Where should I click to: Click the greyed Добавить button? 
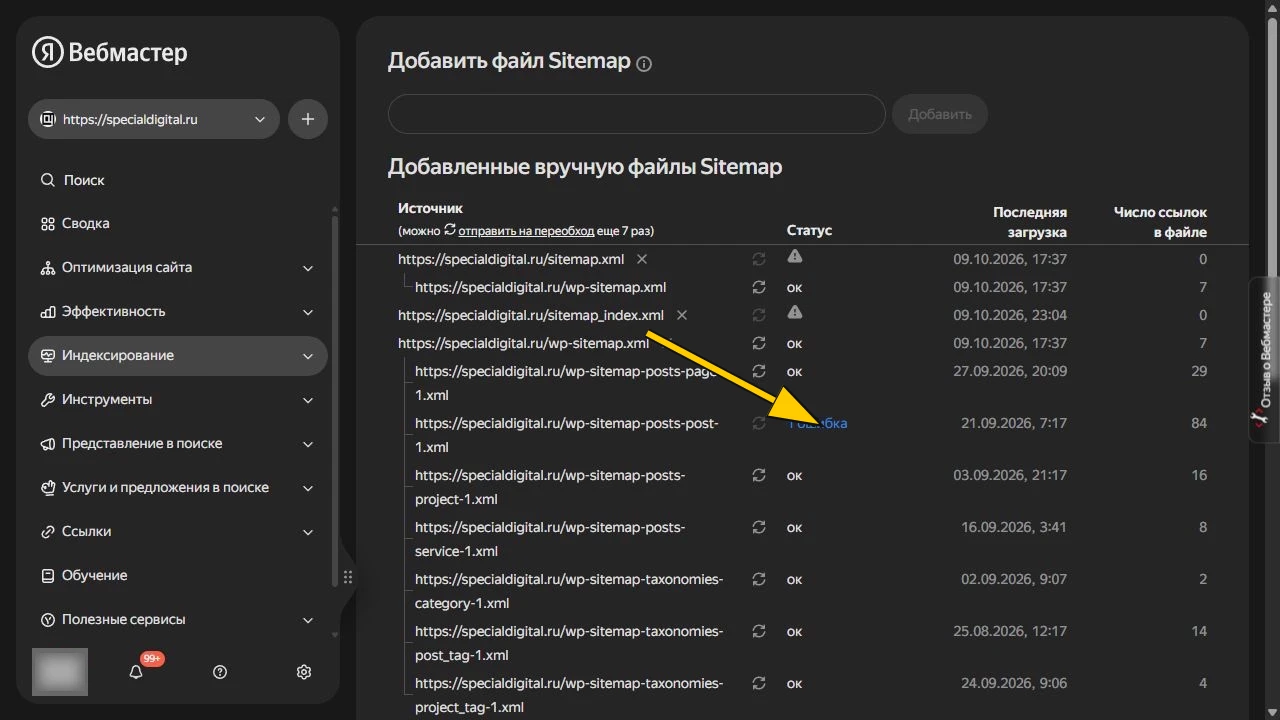click(940, 114)
